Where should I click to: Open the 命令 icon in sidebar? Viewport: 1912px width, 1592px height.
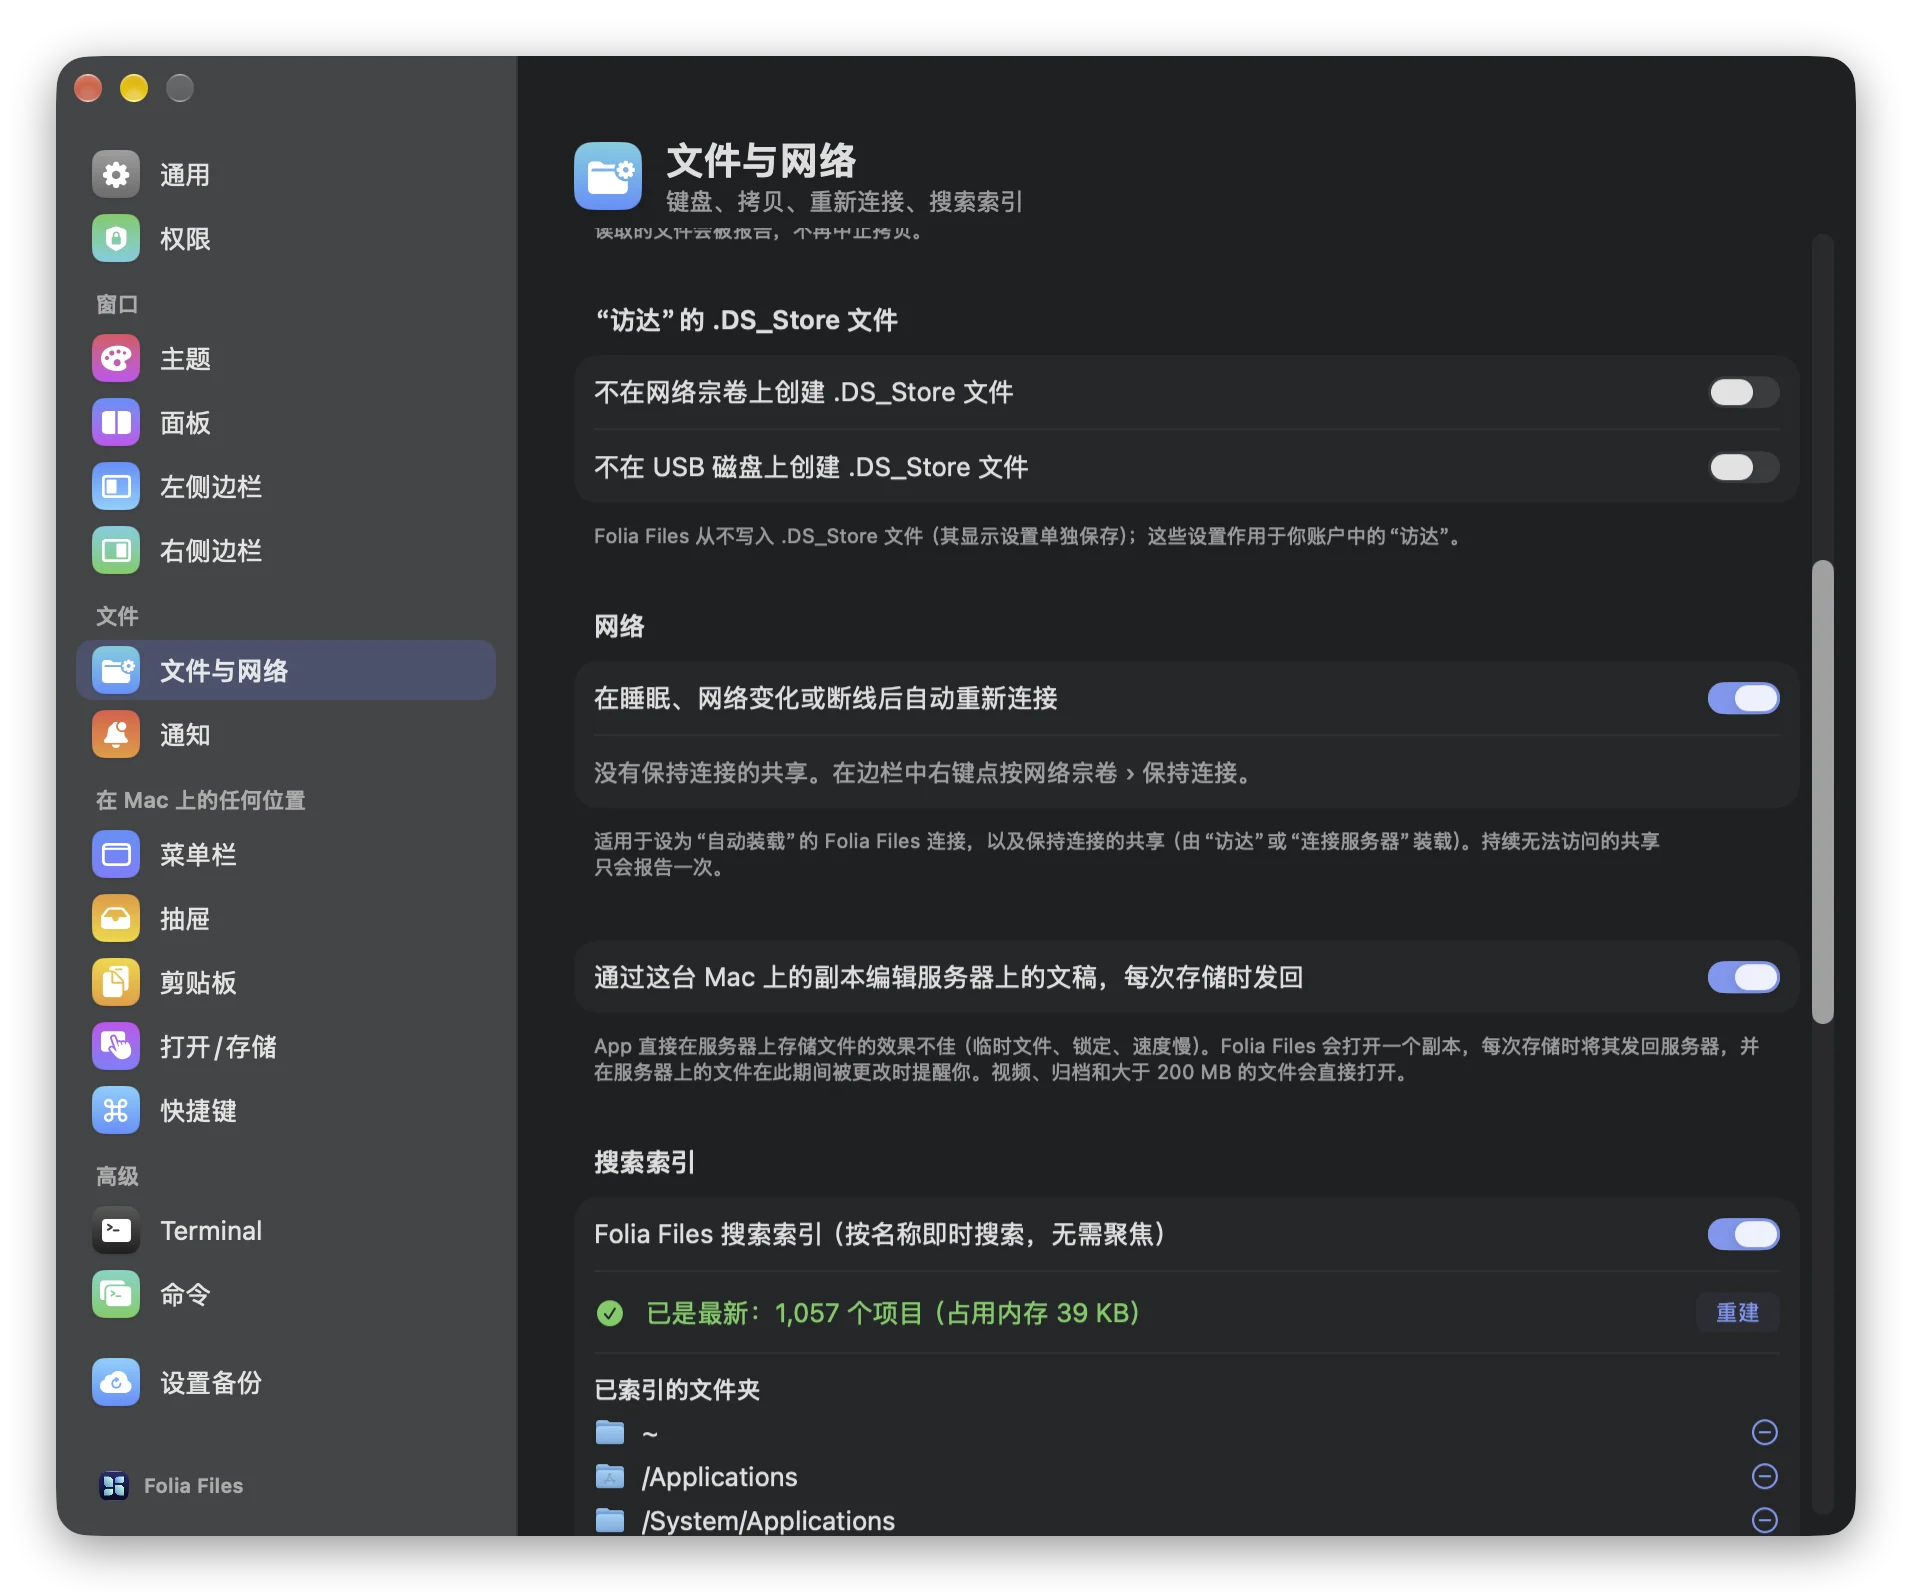(116, 1295)
